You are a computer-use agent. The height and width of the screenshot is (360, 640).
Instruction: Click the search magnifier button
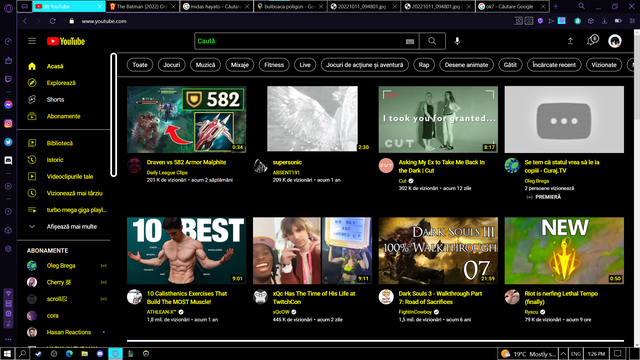point(432,41)
